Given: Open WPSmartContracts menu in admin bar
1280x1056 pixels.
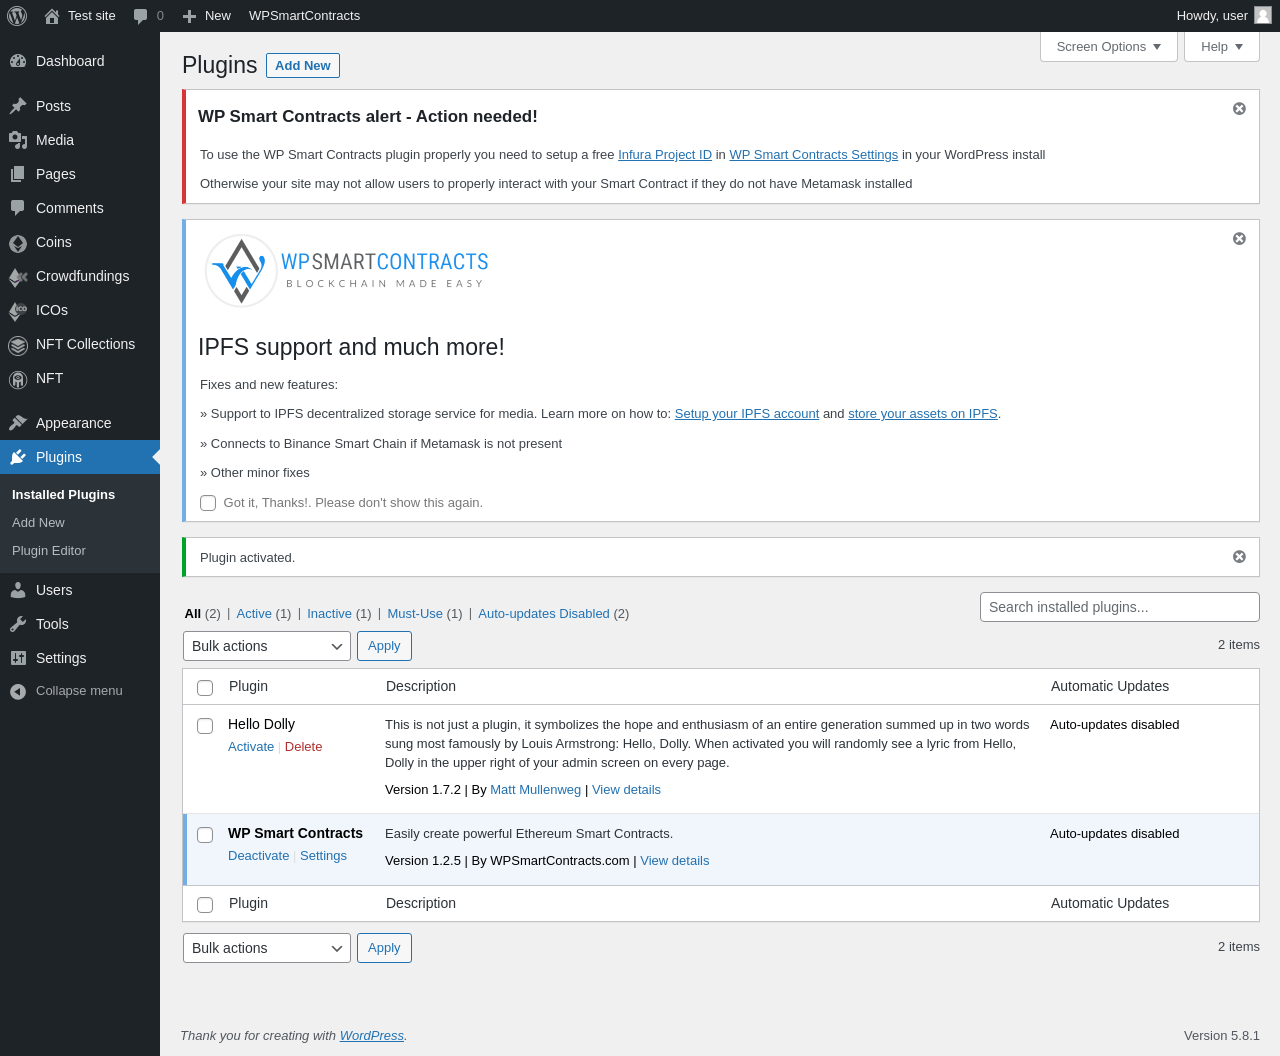Looking at the screenshot, I should pos(304,16).
